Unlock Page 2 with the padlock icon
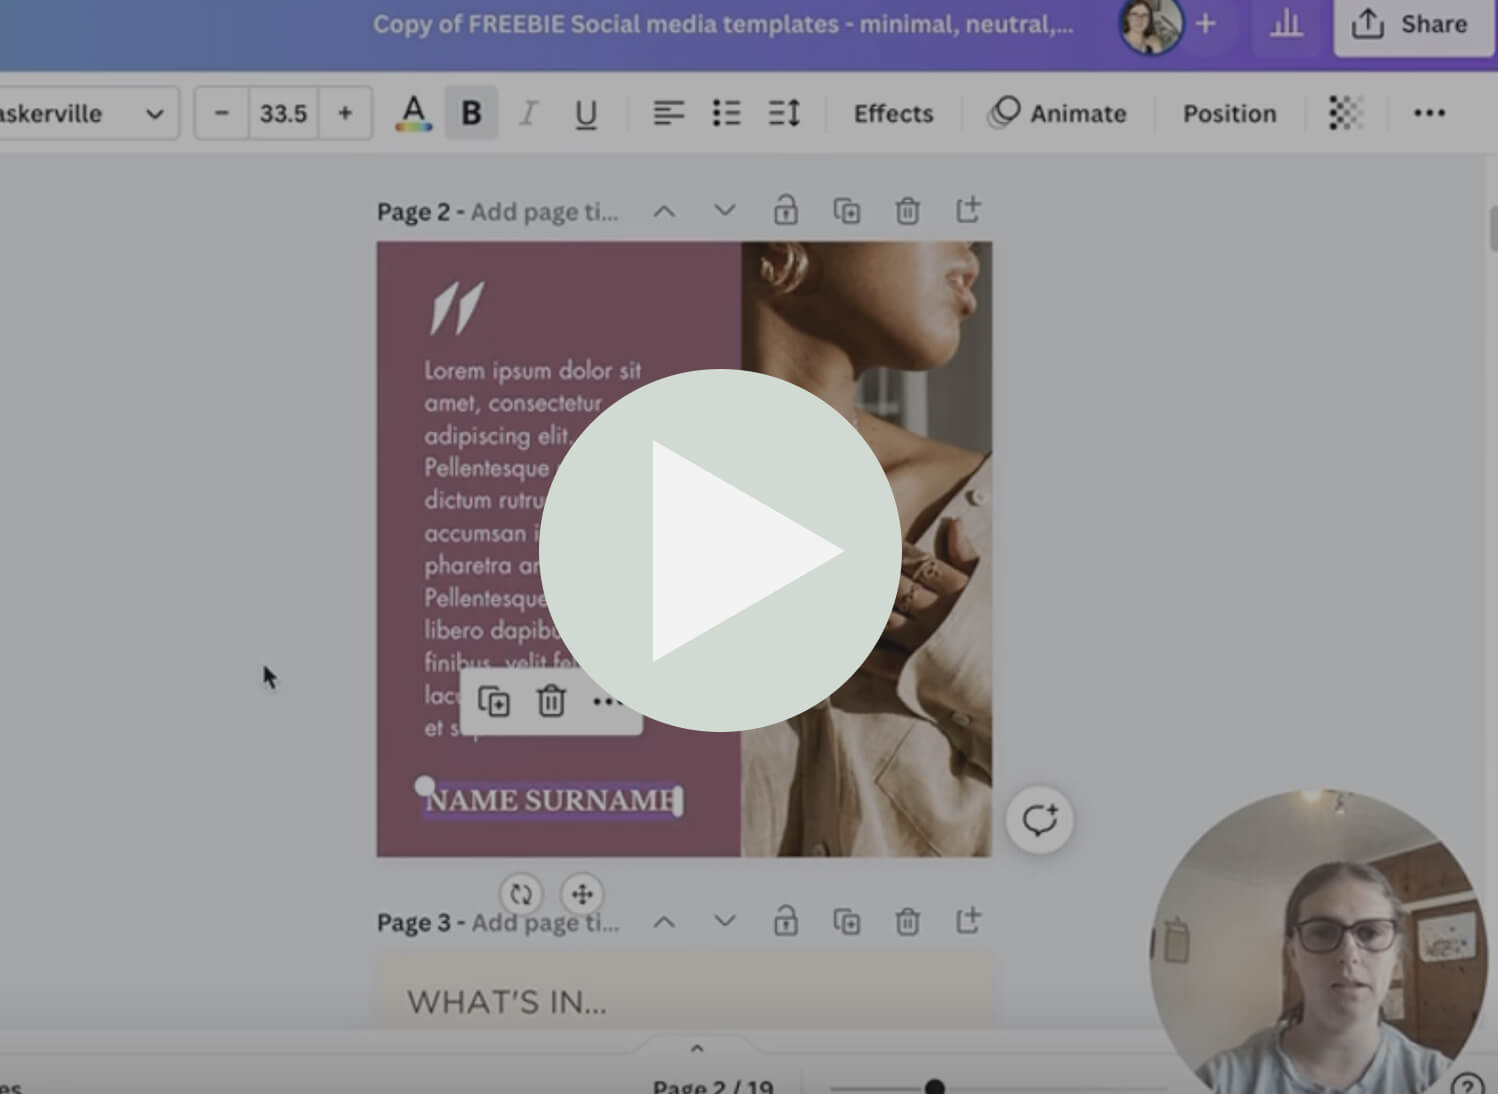 [x=786, y=210]
